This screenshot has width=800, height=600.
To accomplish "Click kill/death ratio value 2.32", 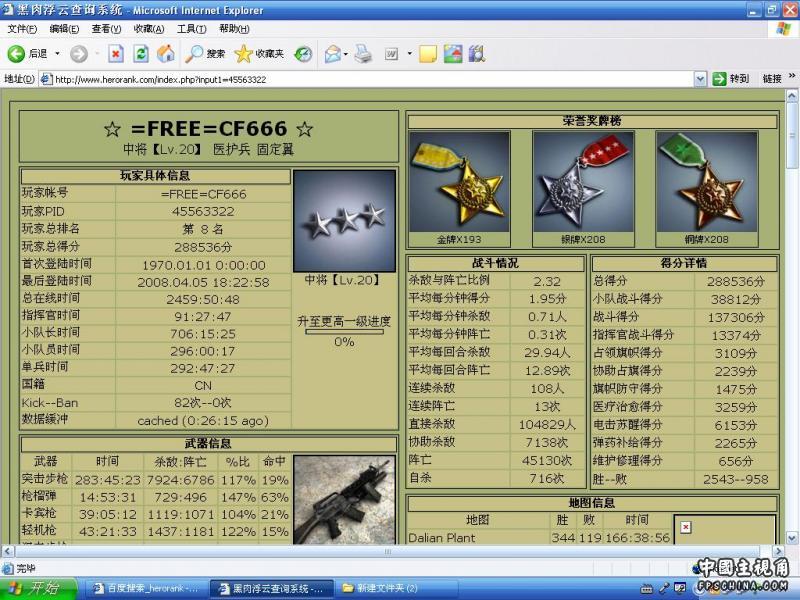I will (547, 281).
